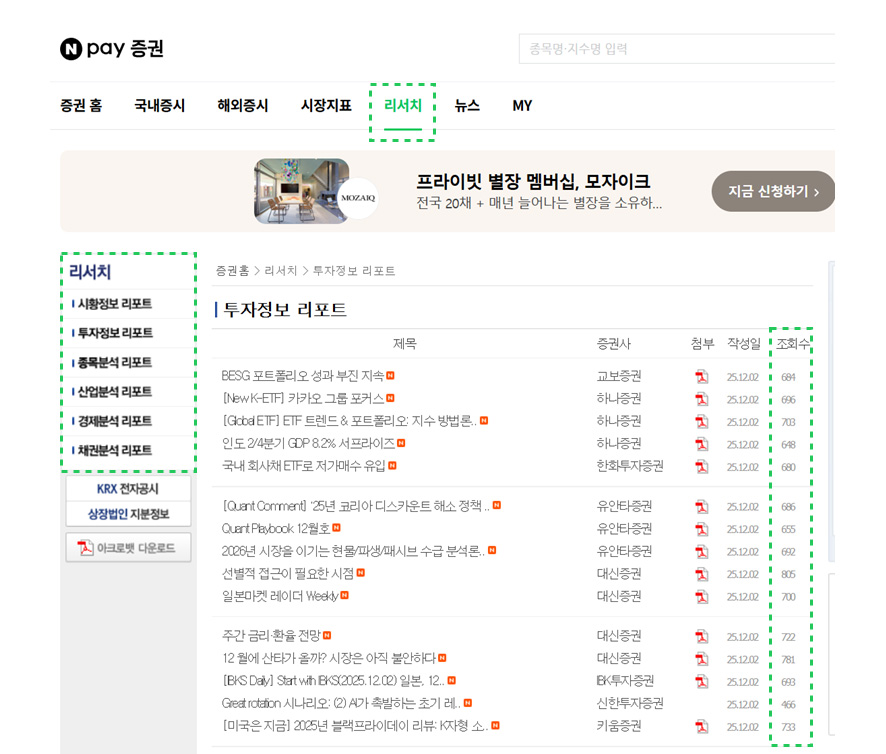Open PDF icon for Quant Playbook 12월호
Viewport: 886px width, 754px height.
(702, 529)
